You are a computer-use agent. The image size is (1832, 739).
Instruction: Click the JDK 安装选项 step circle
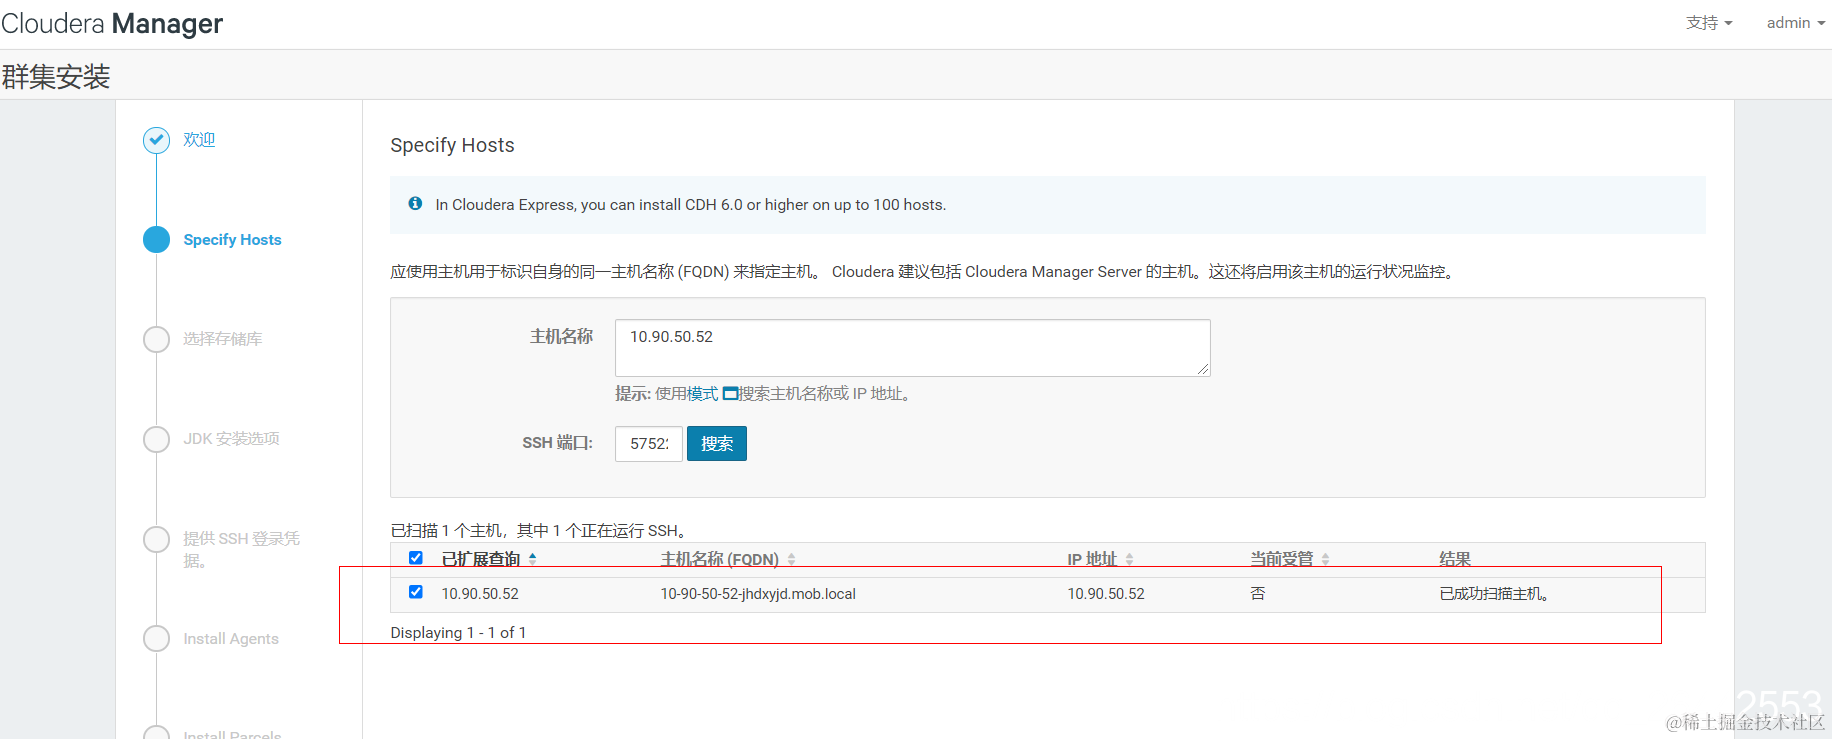156,439
